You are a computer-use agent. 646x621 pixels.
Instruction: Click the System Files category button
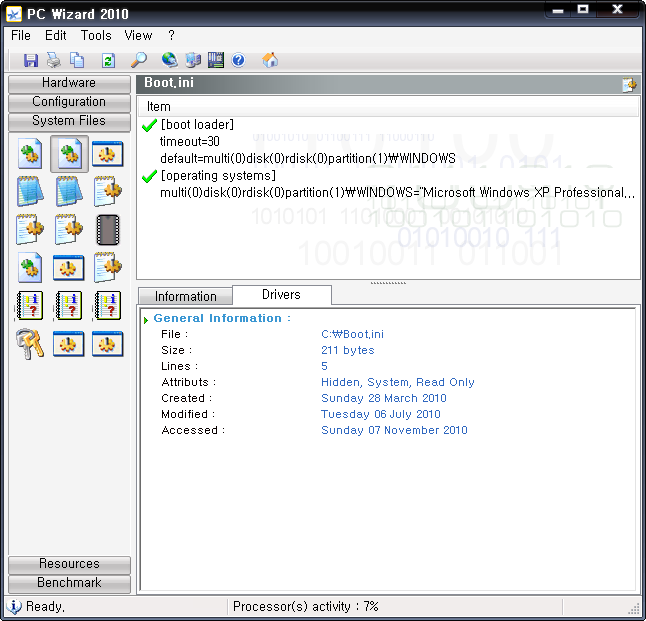[69, 121]
